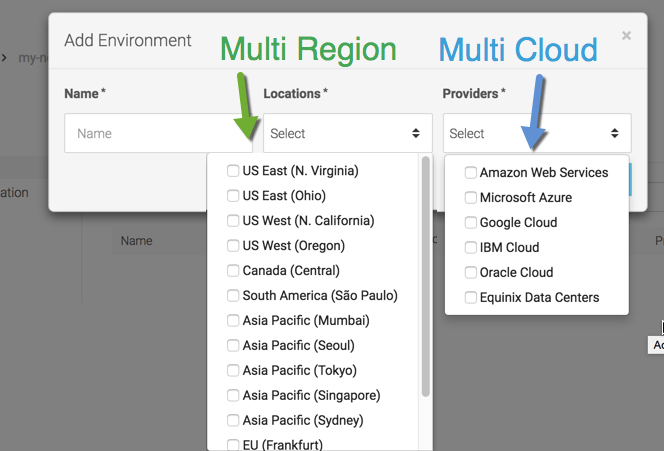Select South America (São Paulo) checkbox
Viewport: 664px width, 451px height.
[233, 296]
